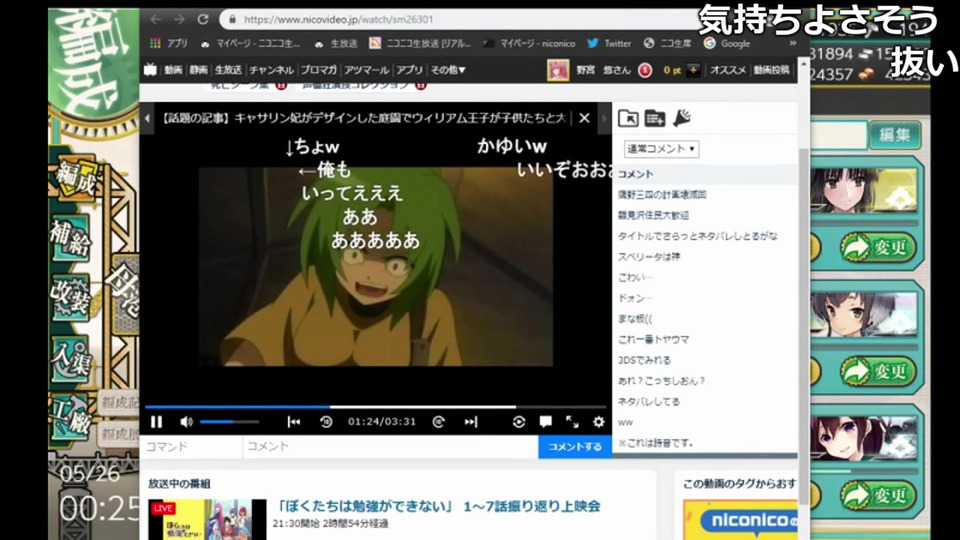
Task: Show hidden bookmarks with » chevron
Action: coord(793,43)
